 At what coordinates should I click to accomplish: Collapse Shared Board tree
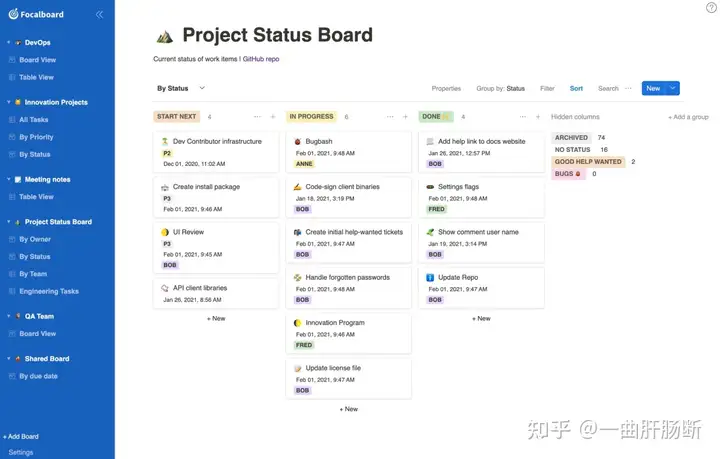8,358
